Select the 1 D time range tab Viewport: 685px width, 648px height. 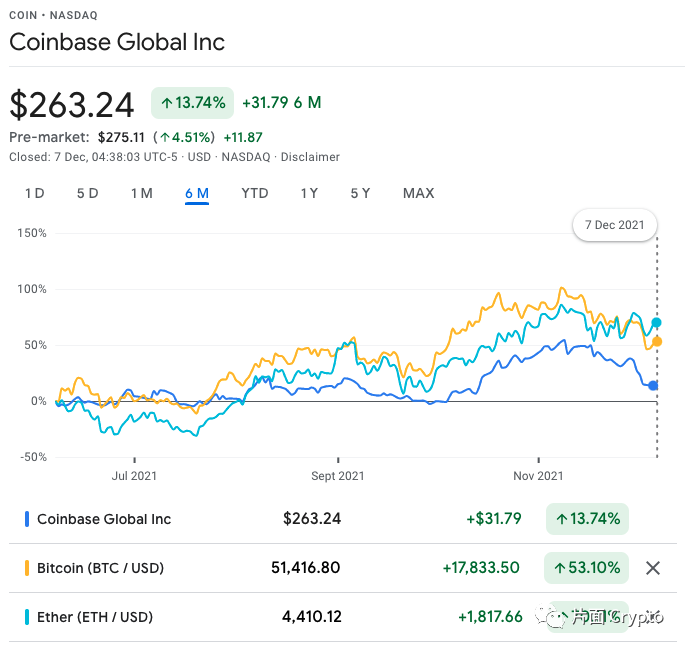click(34, 193)
